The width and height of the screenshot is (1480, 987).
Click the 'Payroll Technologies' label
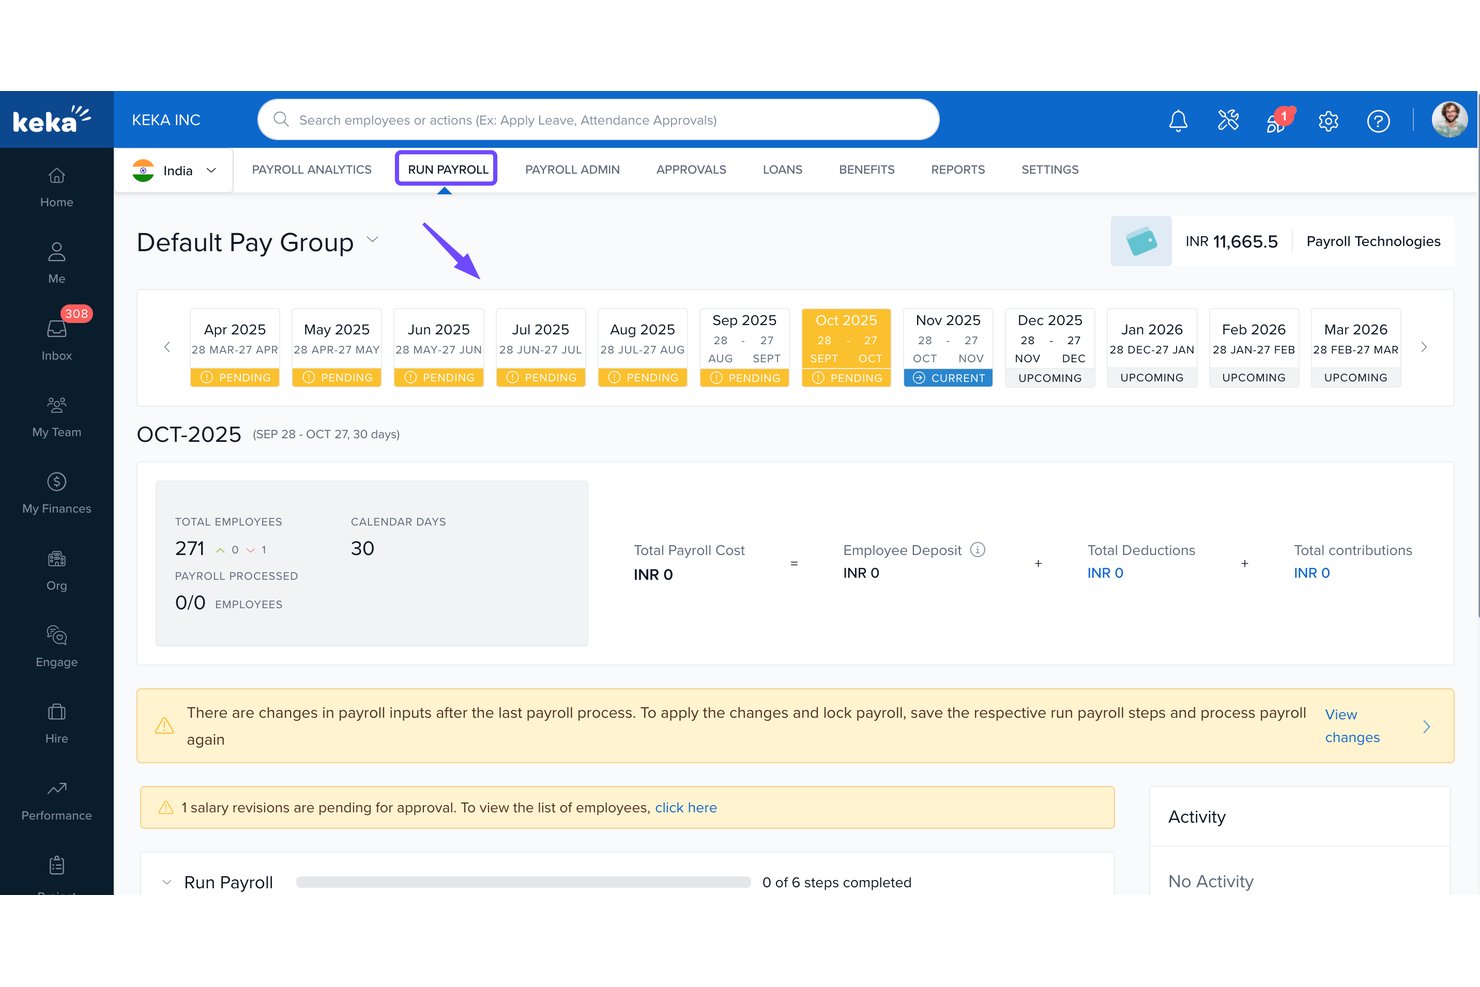[1373, 241]
